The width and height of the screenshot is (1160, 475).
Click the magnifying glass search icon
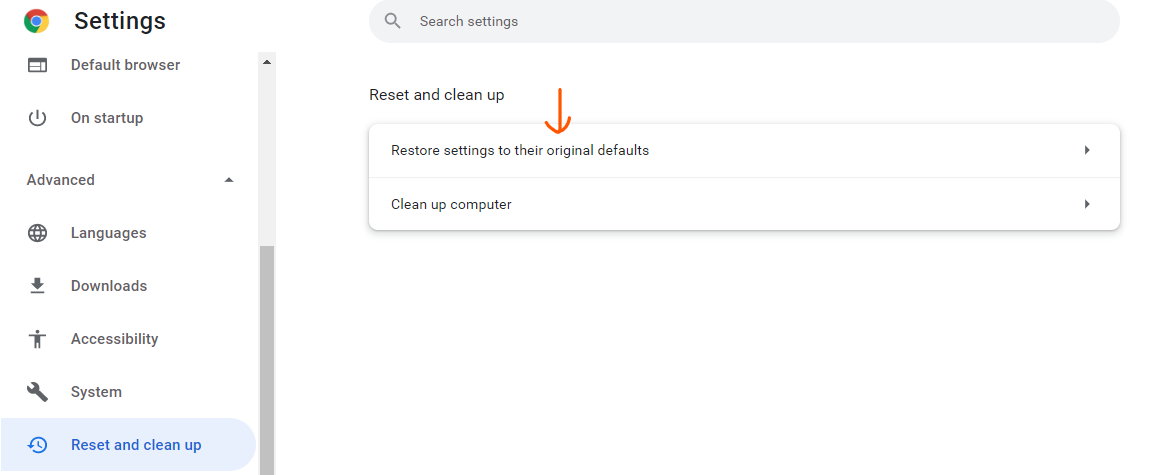[x=393, y=21]
